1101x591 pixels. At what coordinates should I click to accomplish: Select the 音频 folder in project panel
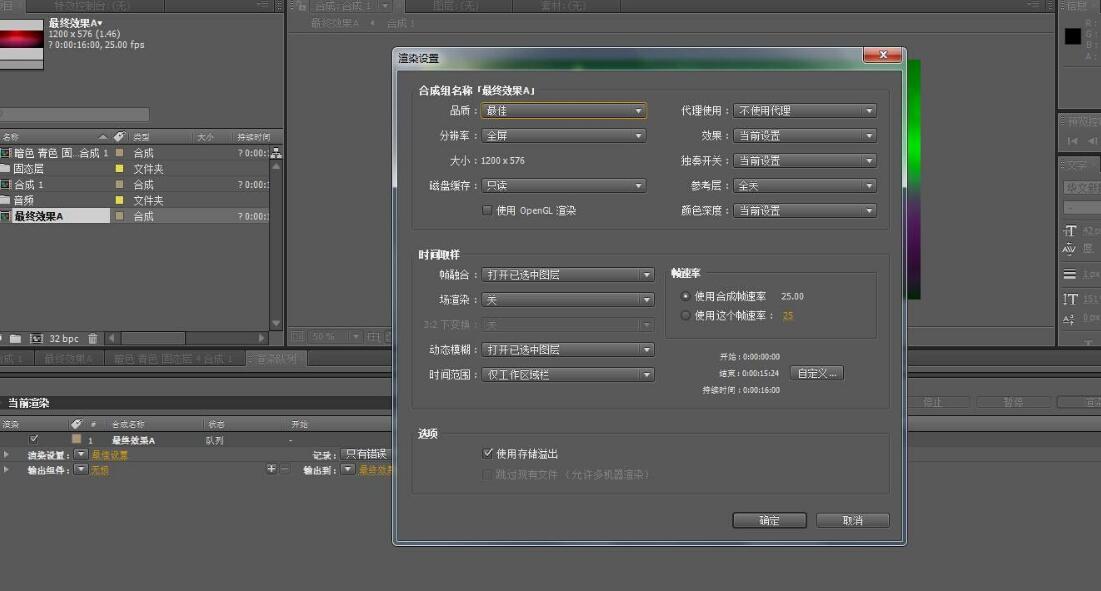coord(24,200)
